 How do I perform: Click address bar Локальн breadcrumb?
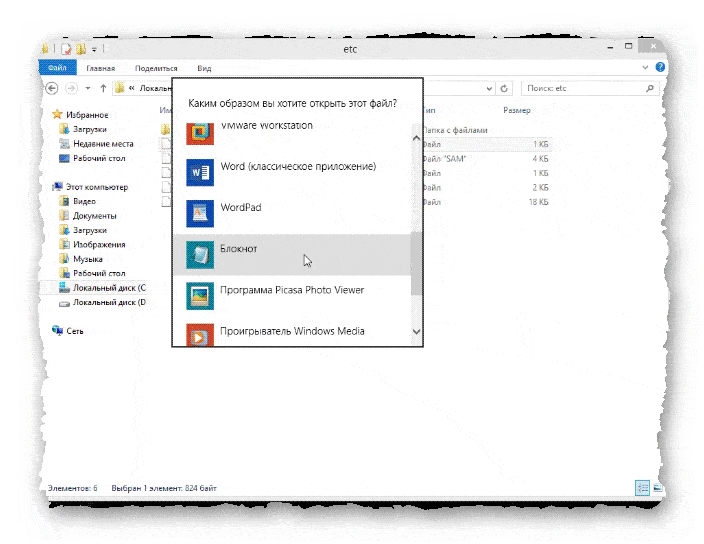pos(155,88)
